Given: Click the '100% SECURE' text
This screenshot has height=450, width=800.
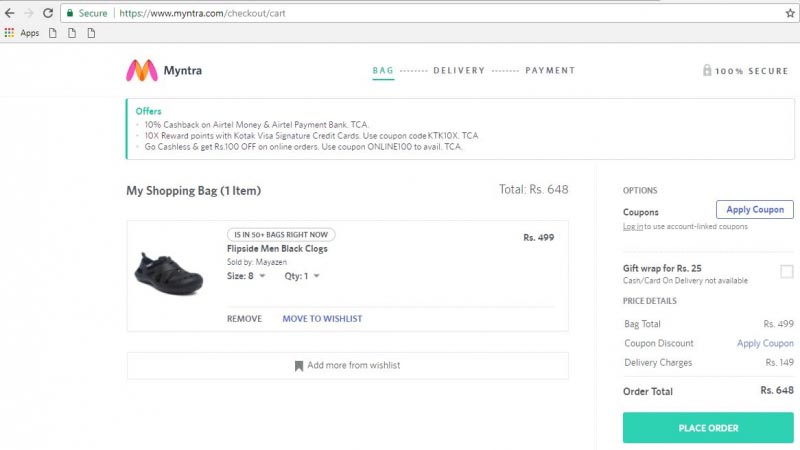Looking at the screenshot, I should pyautogui.click(x=752, y=71).
